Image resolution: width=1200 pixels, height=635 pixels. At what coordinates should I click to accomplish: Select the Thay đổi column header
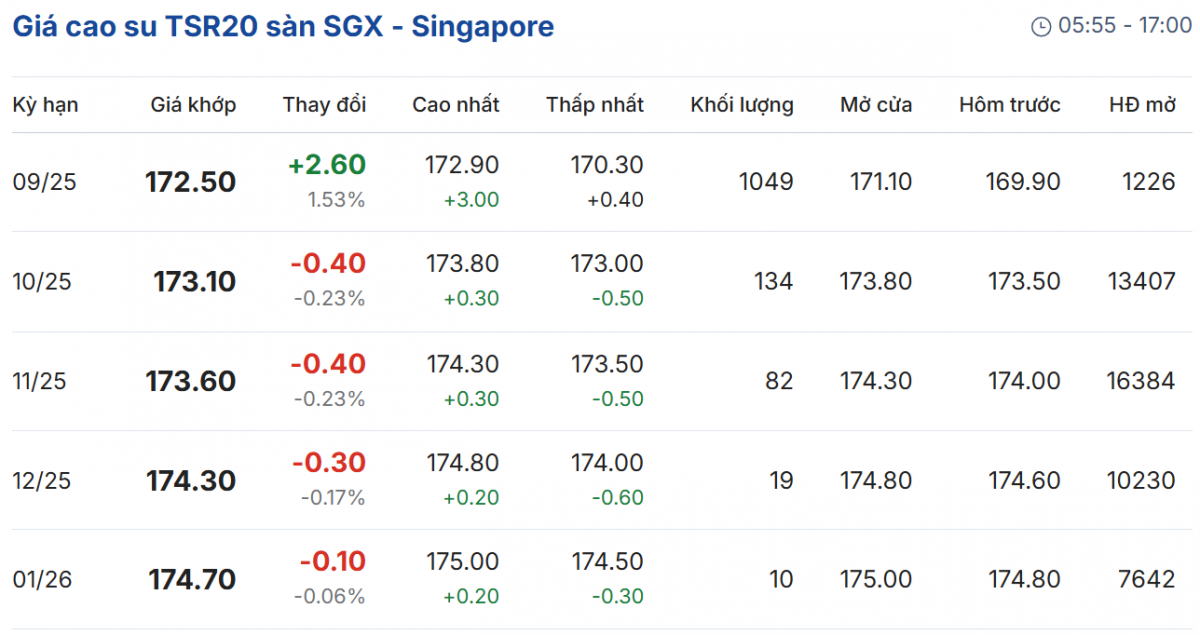coord(324,104)
